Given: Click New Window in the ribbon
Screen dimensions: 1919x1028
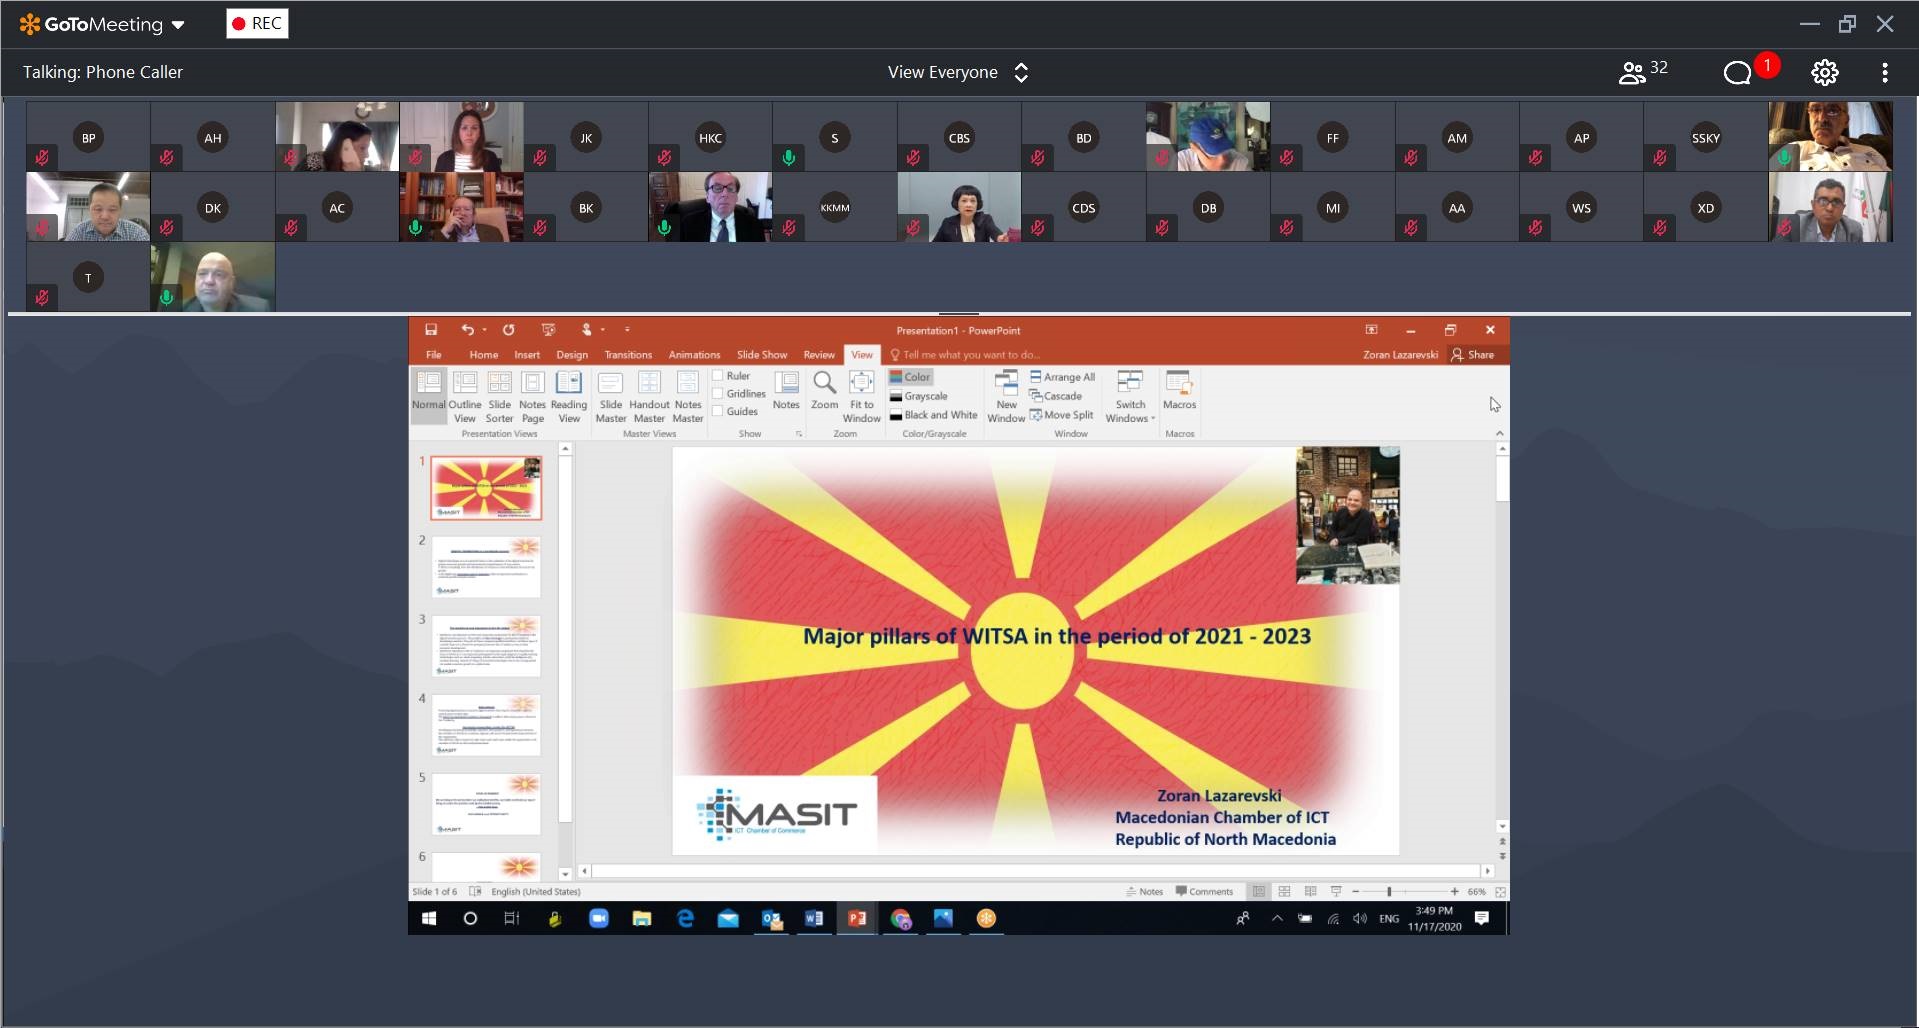Looking at the screenshot, I should (x=1006, y=397).
